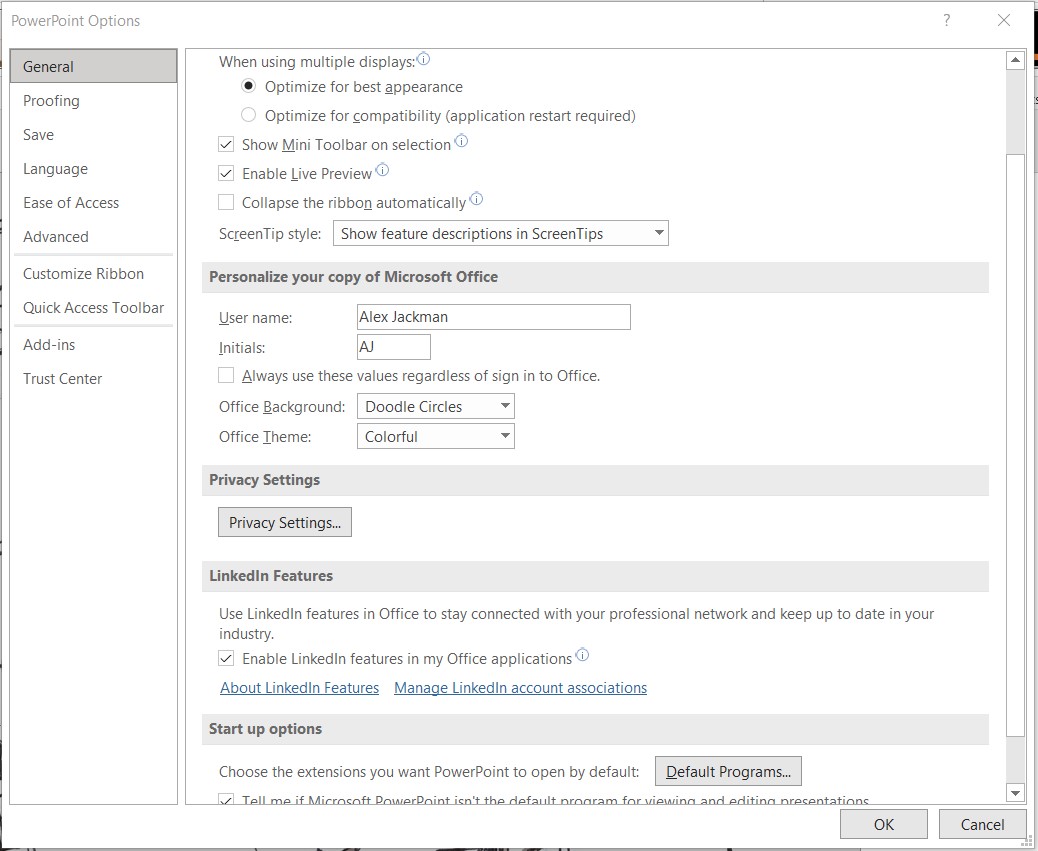Toggle Tell me if PowerPoint isn't default checkbox

(x=226, y=799)
